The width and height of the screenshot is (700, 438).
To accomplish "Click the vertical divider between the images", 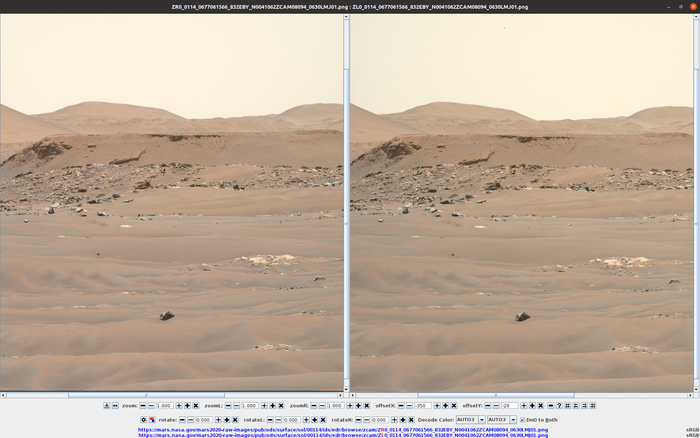I will click(x=347, y=200).
